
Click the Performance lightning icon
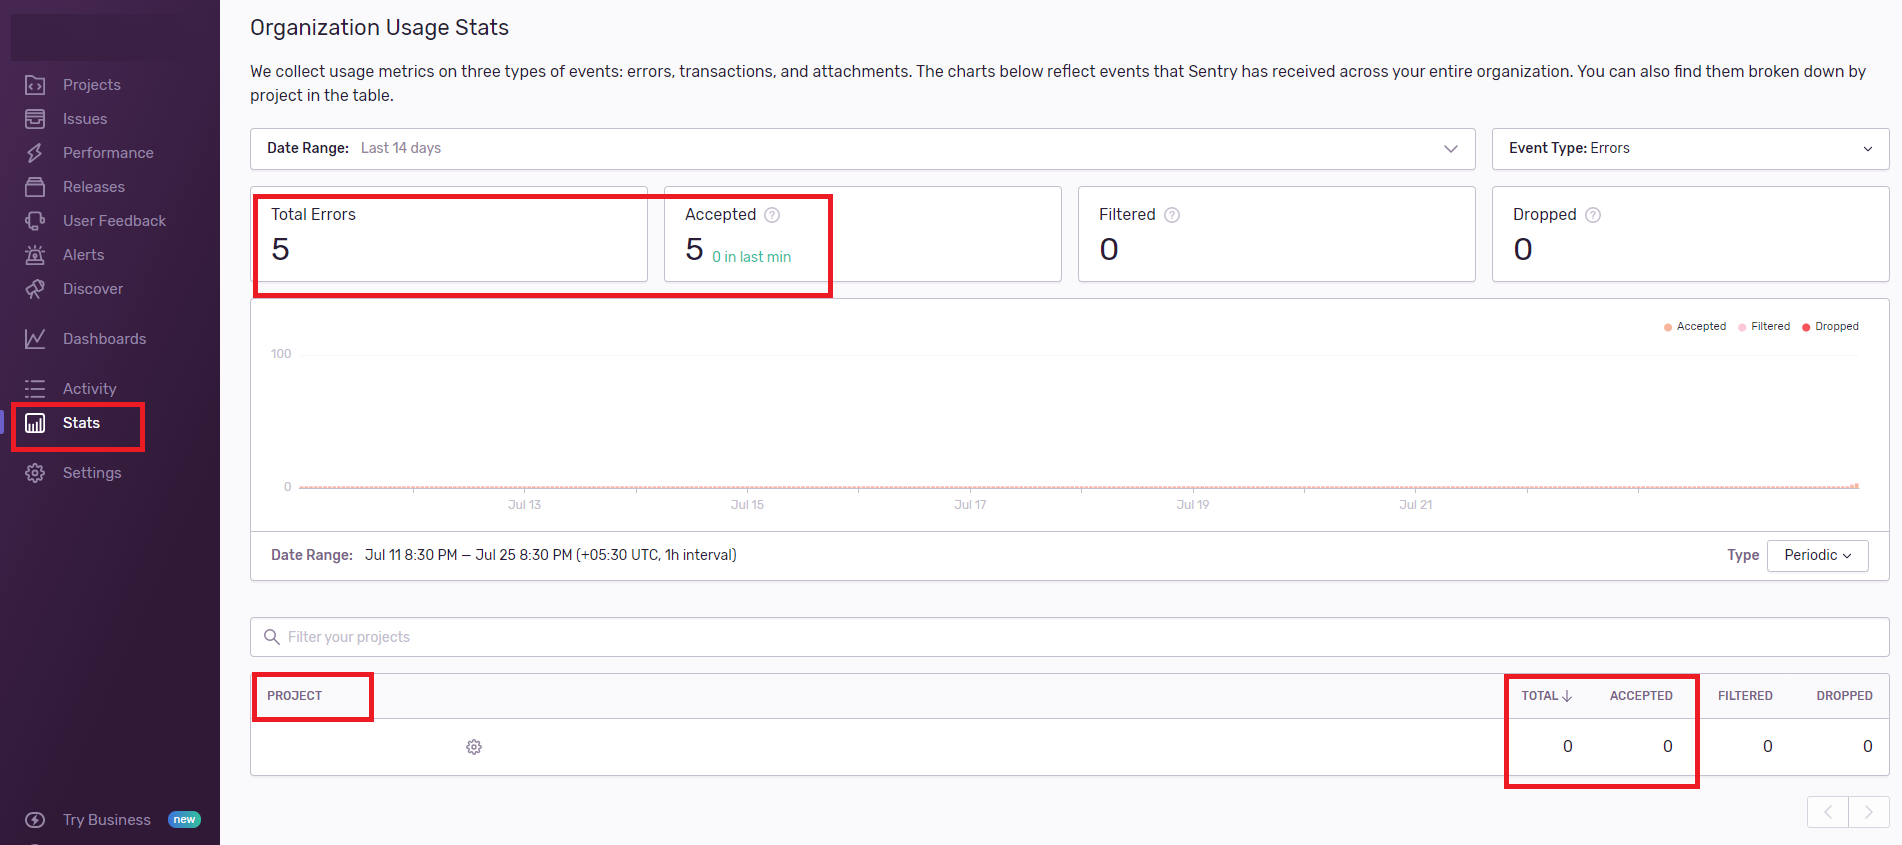[x=35, y=153]
